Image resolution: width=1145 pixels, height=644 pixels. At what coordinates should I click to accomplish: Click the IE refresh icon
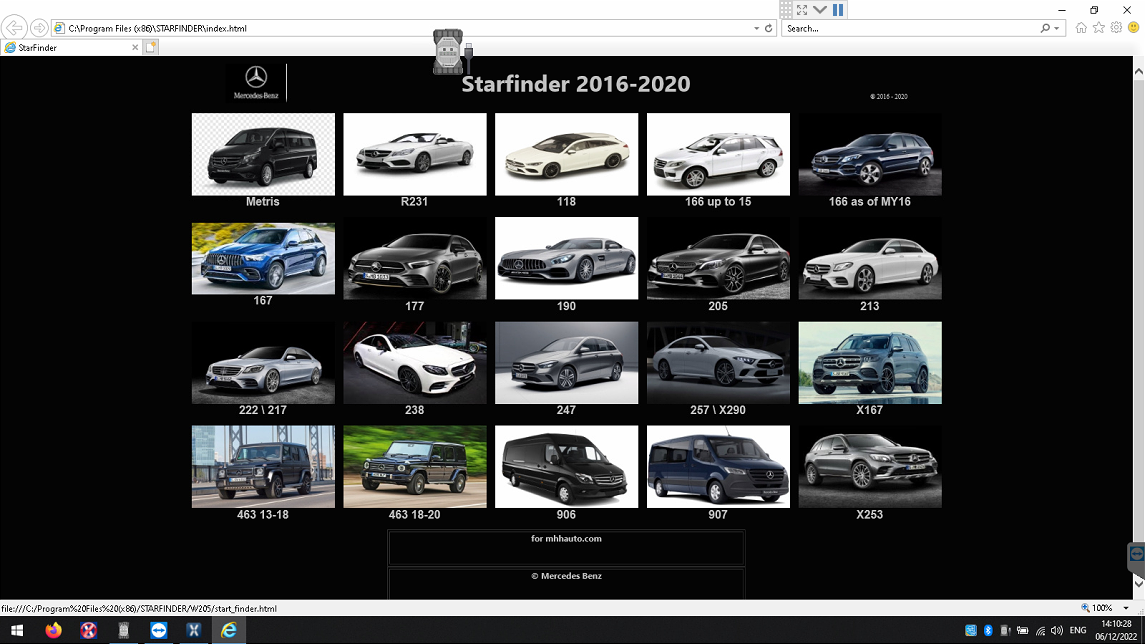(x=768, y=28)
